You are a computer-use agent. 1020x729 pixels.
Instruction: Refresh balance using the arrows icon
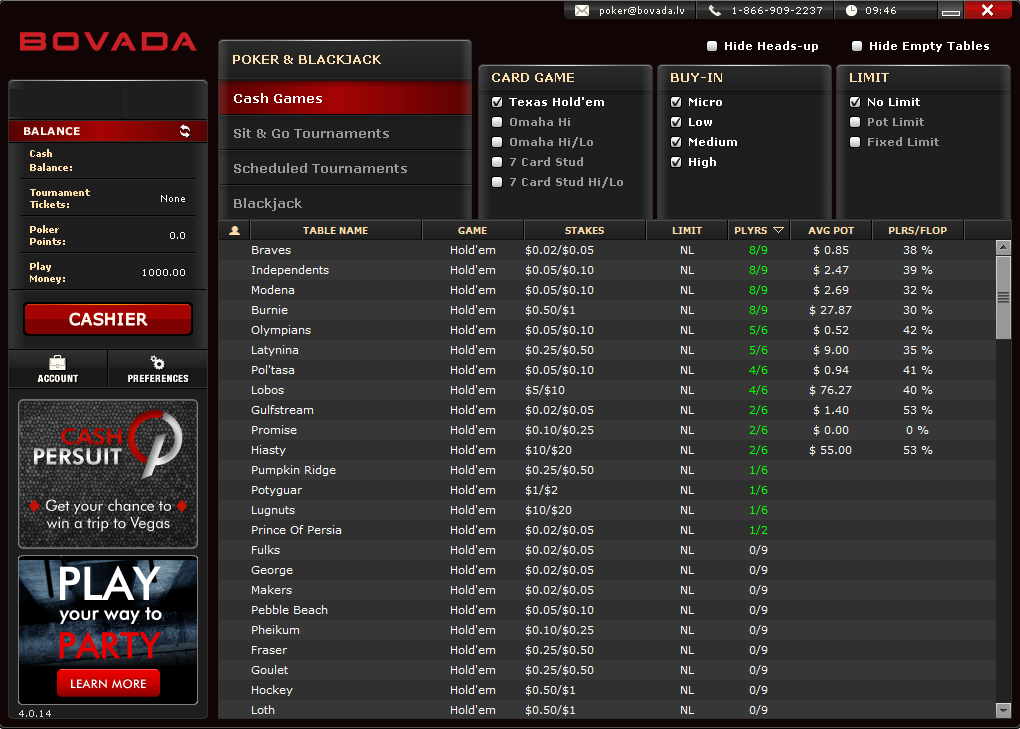click(x=185, y=131)
